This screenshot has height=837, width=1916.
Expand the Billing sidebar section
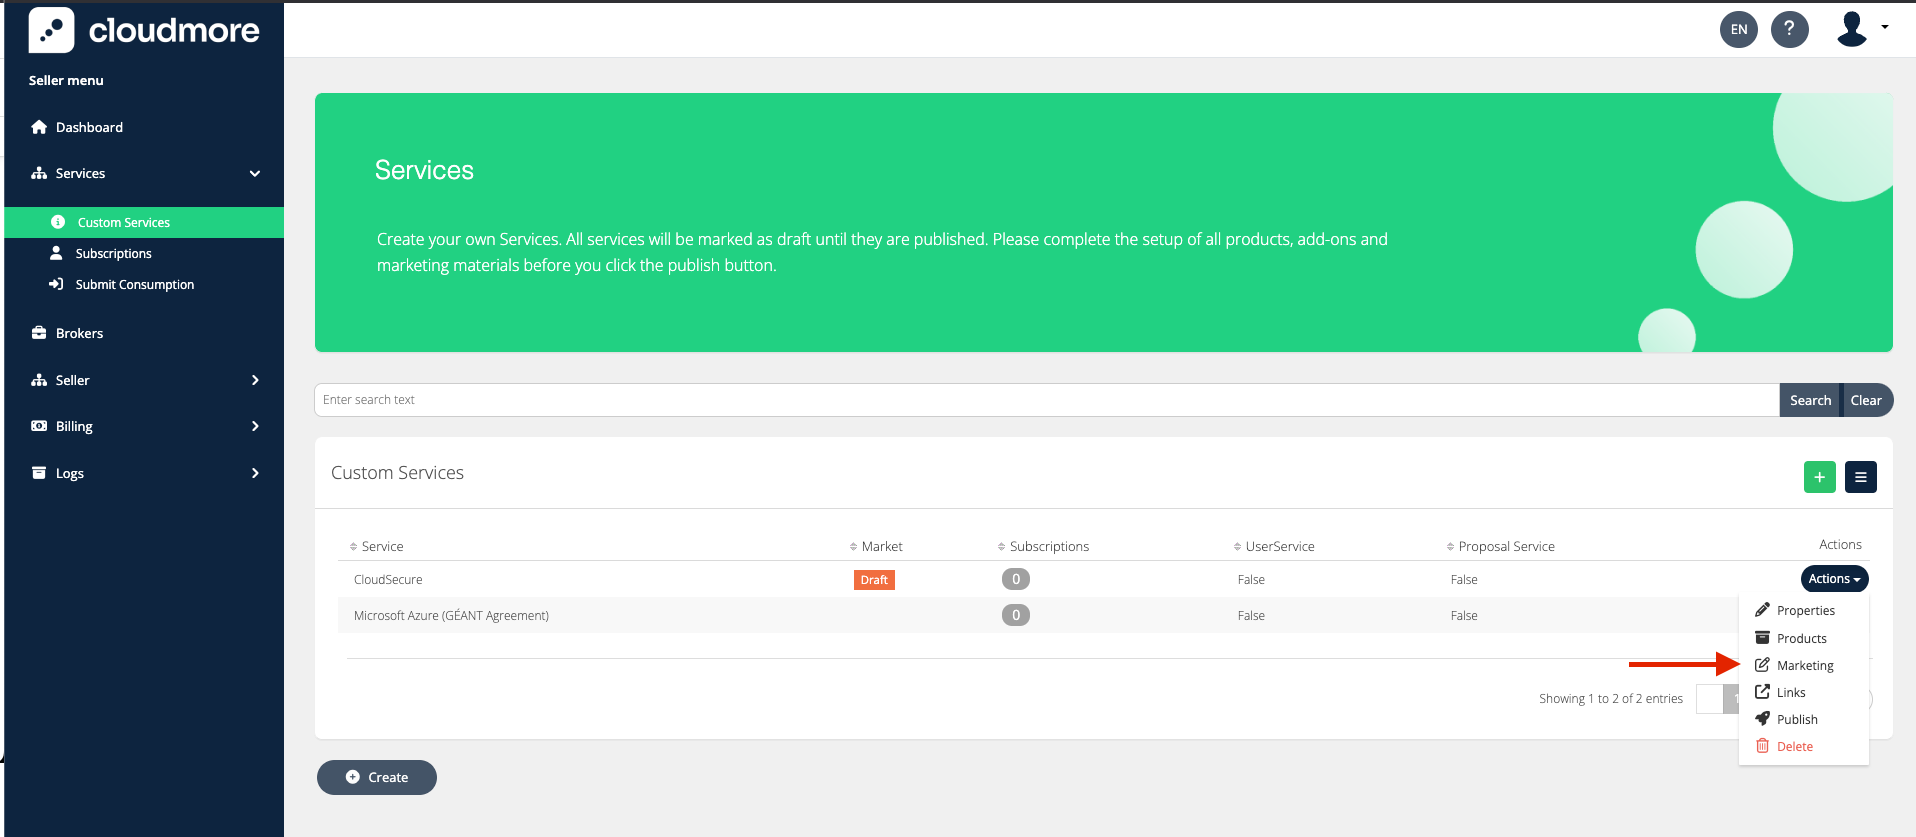144,426
